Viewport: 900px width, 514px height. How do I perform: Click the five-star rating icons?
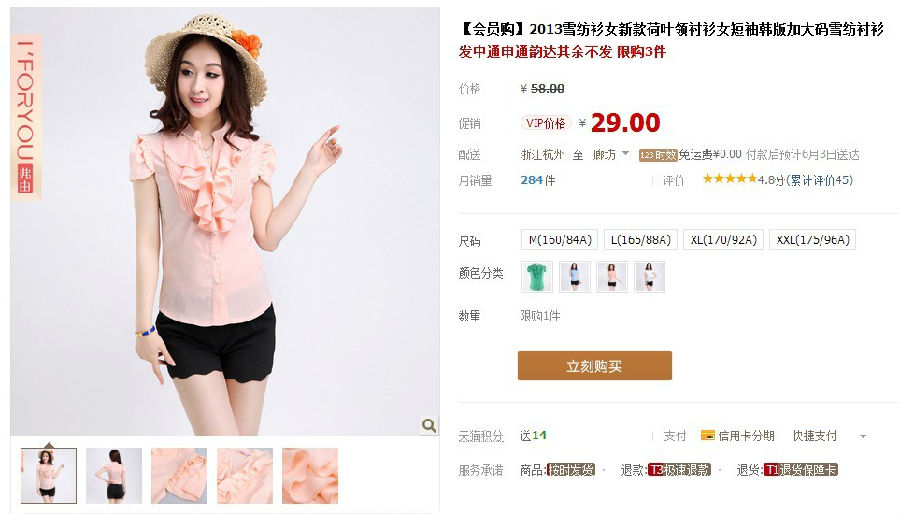(x=730, y=179)
